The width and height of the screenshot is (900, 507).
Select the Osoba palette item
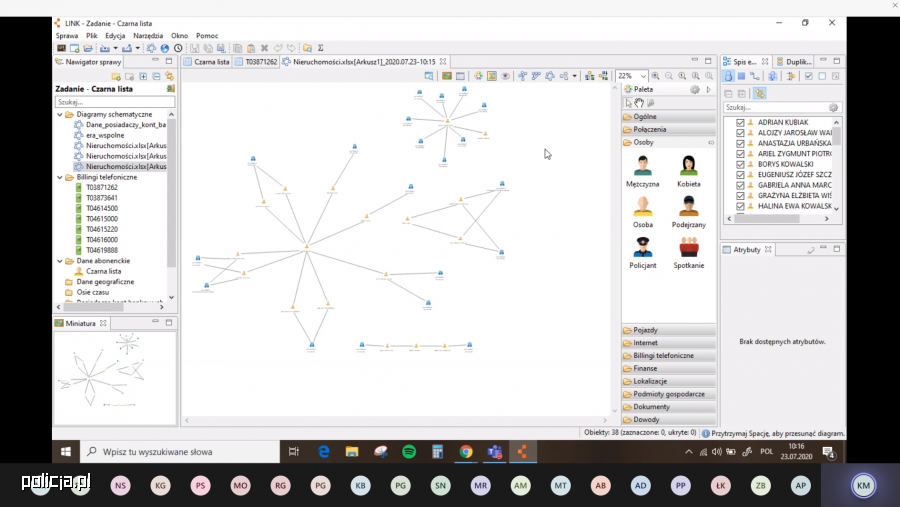click(x=643, y=212)
